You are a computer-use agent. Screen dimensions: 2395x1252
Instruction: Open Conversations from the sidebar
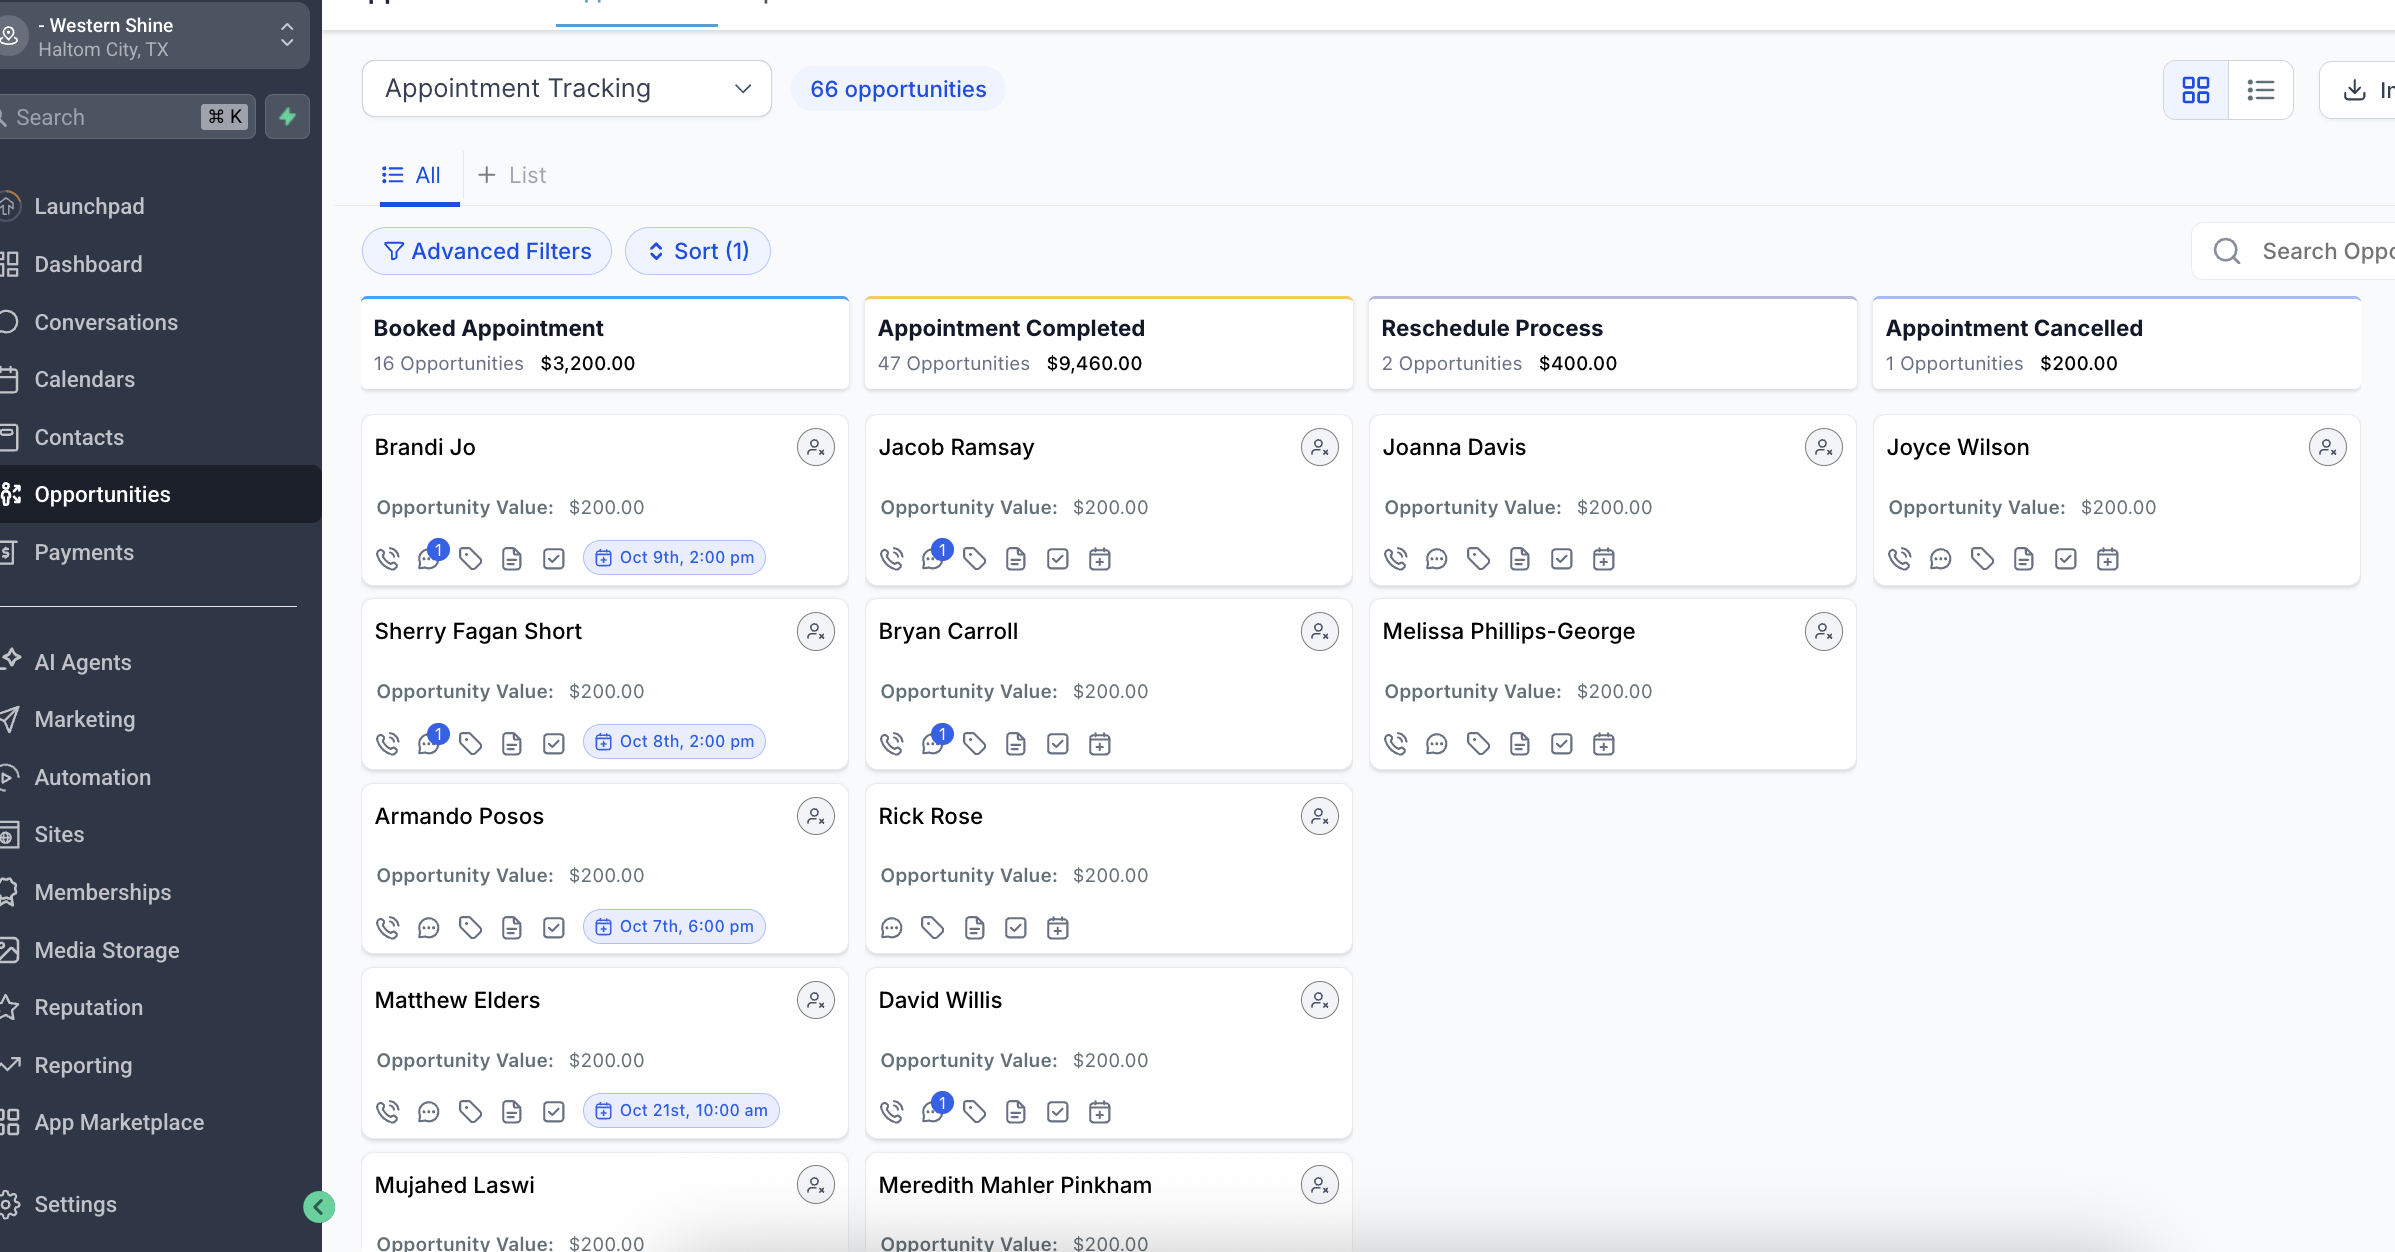[107, 322]
